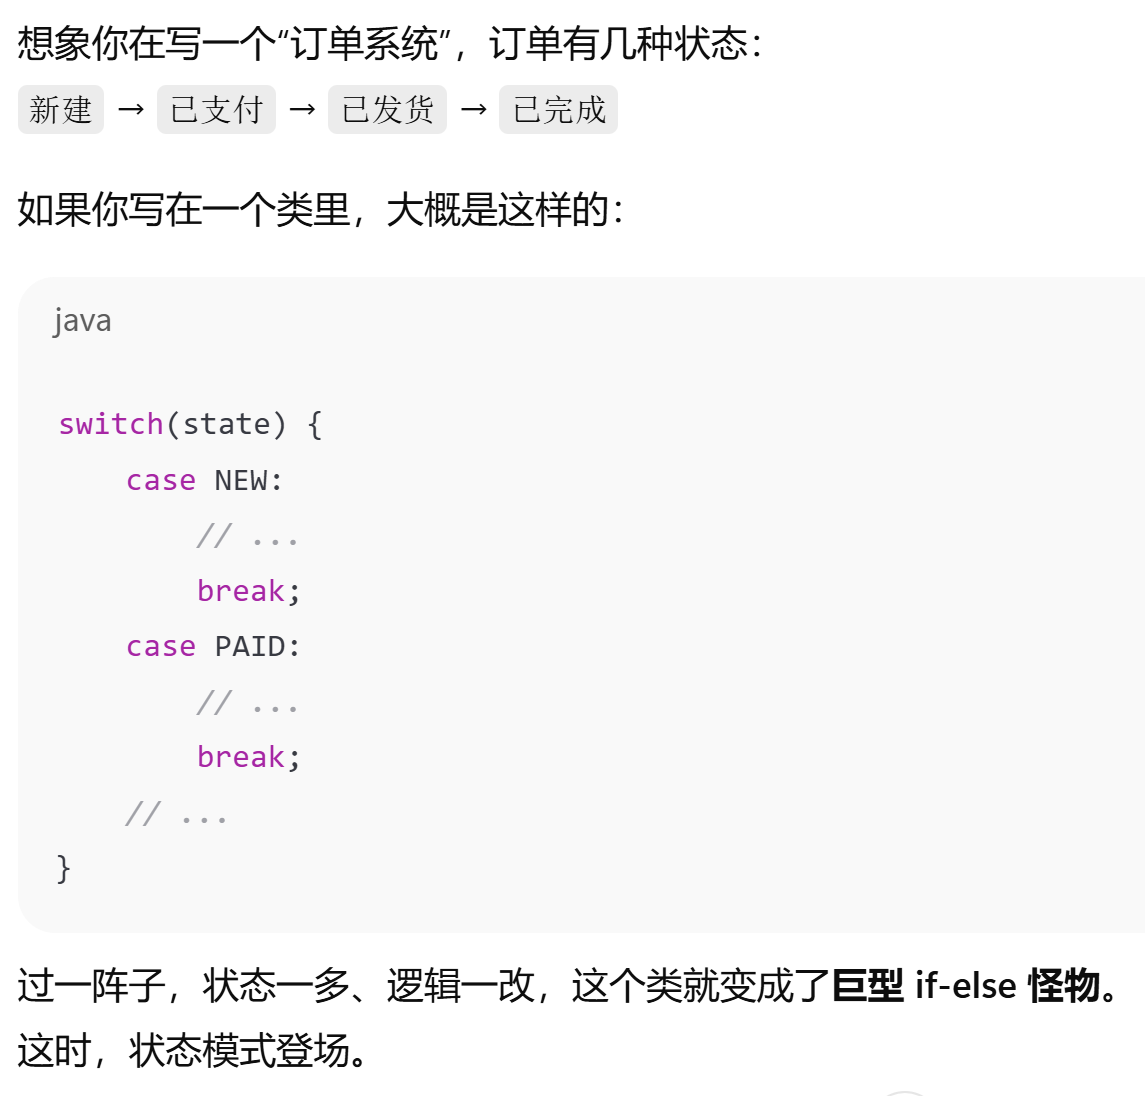
Task: Click the 已支付 state chip
Action: (216, 109)
